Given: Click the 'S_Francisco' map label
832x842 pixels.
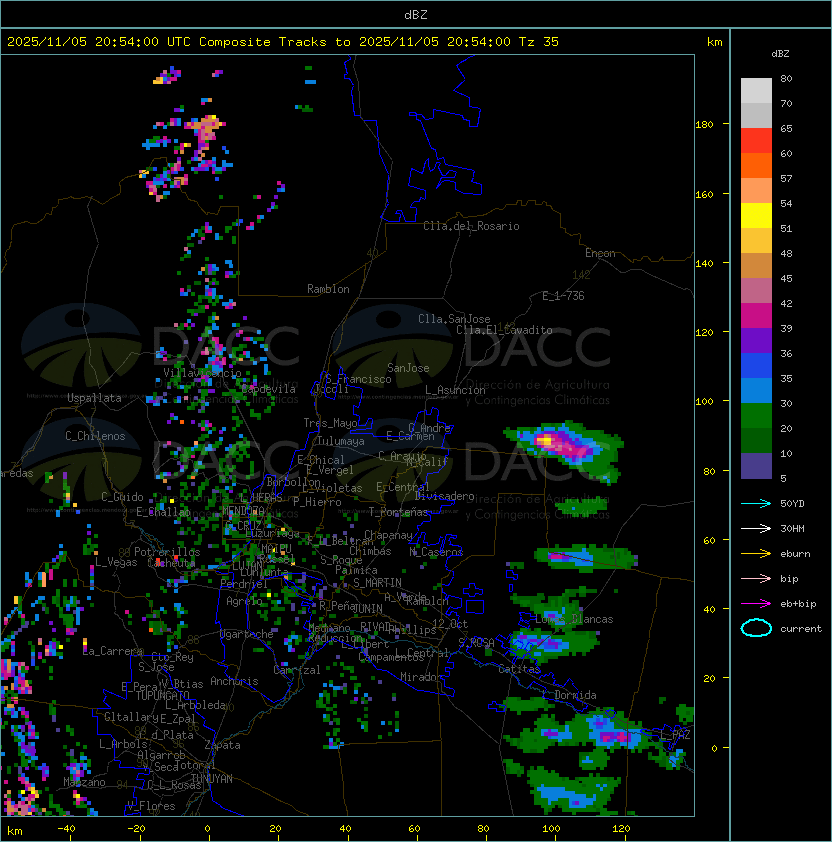Looking at the screenshot, I should (x=358, y=379).
